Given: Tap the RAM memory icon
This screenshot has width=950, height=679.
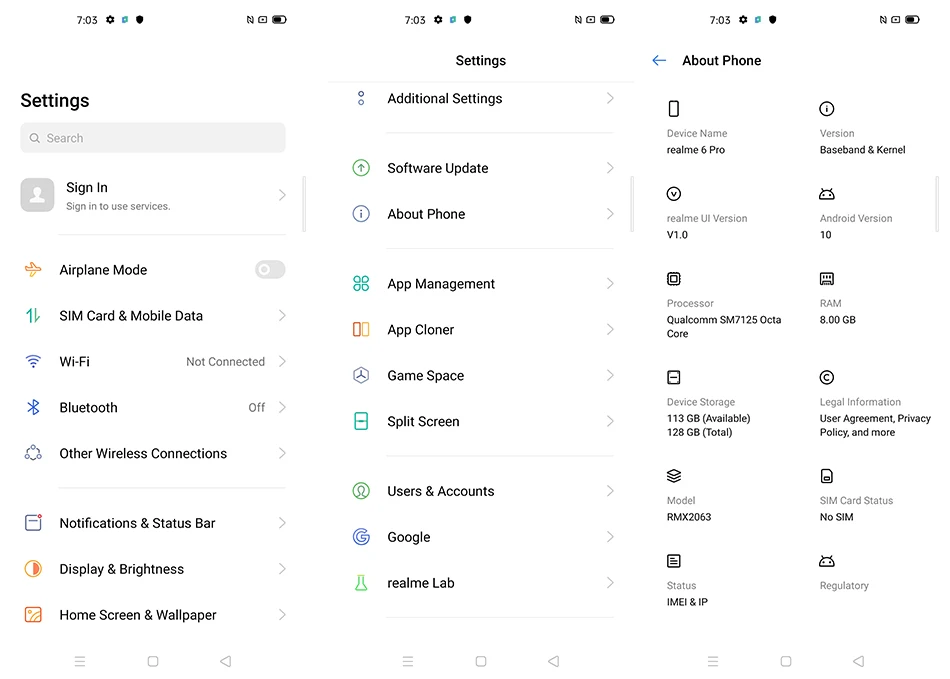Looking at the screenshot, I should coord(826,279).
